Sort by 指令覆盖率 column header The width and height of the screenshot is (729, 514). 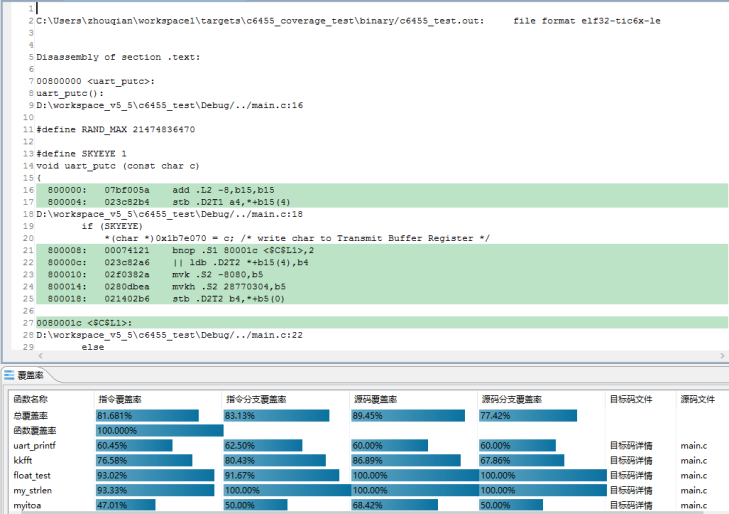[x=120, y=399]
